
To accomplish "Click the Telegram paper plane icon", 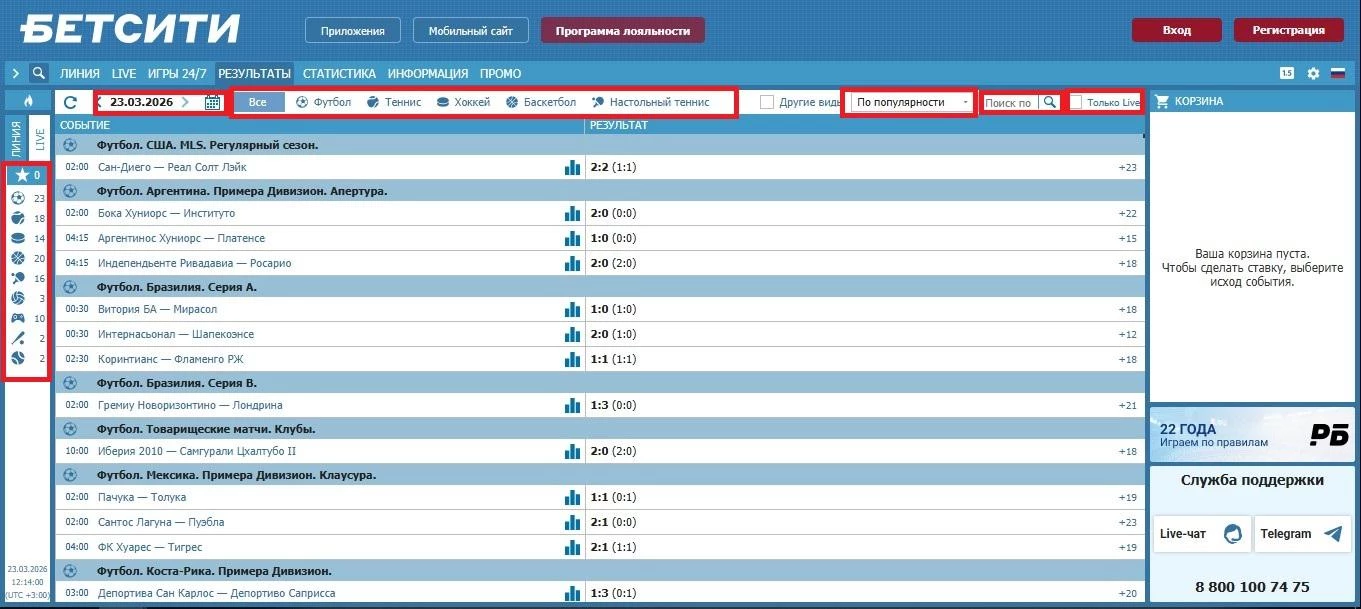I will point(1332,533).
